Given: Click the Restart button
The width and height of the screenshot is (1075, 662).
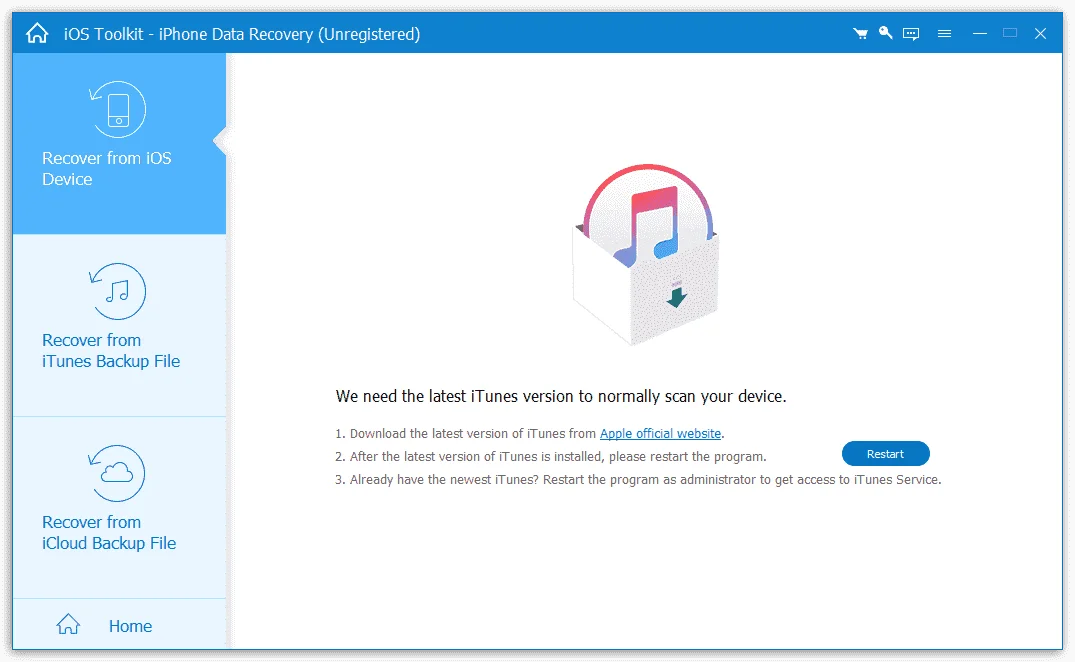Looking at the screenshot, I should coord(885,454).
